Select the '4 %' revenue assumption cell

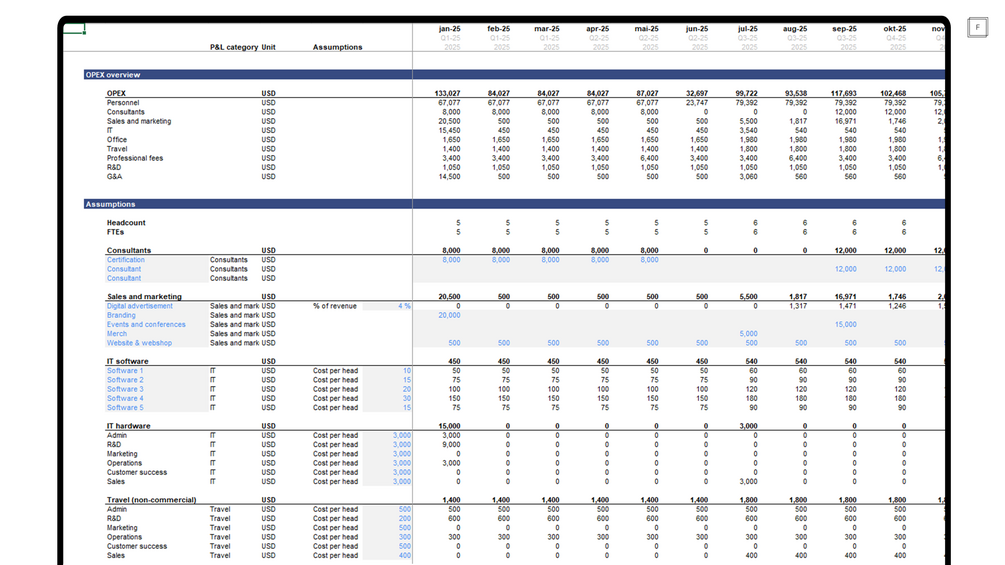(x=404, y=306)
